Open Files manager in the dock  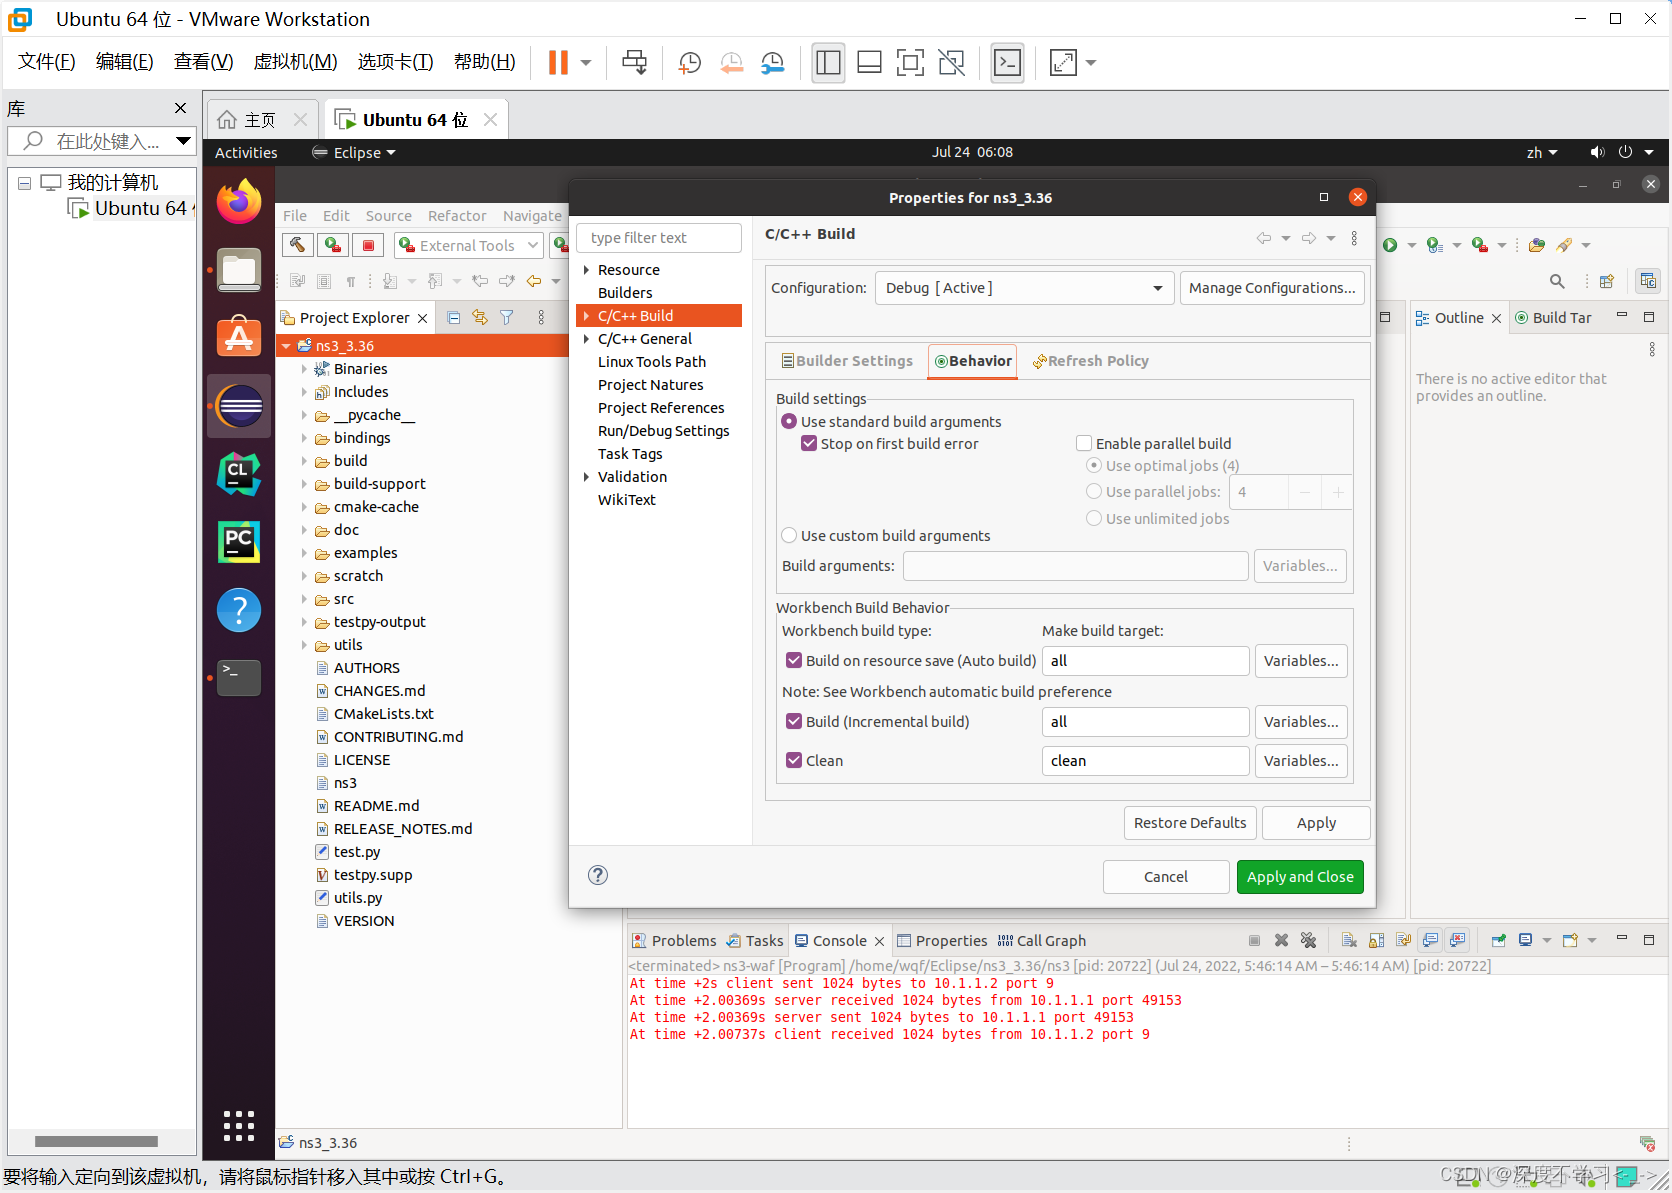(x=239, y=270)
